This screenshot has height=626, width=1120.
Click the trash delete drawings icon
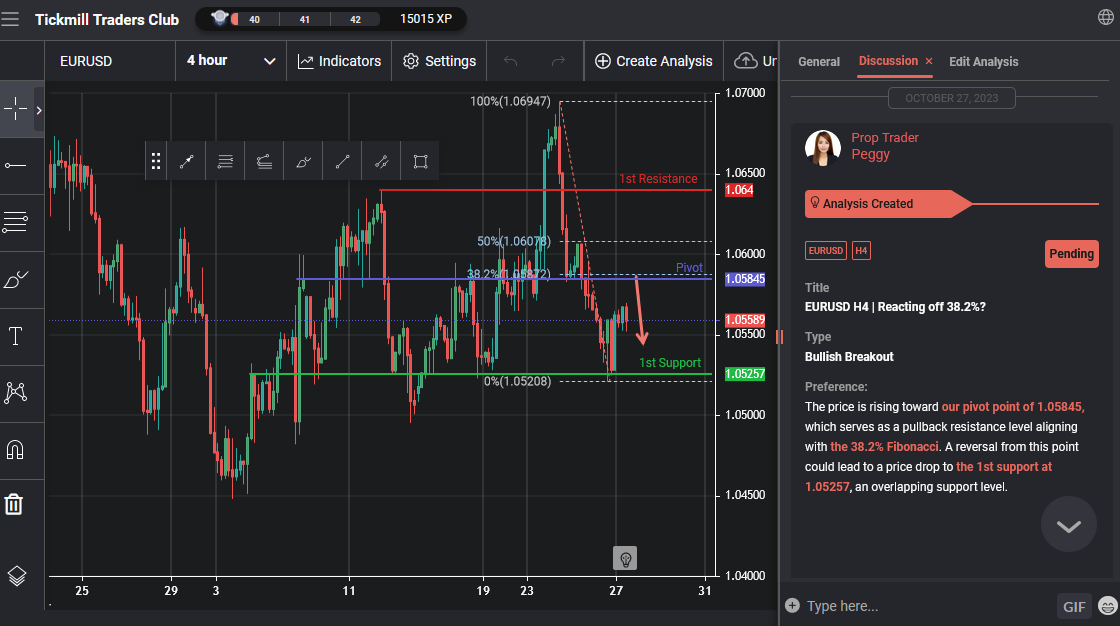[x=14, y=505]
